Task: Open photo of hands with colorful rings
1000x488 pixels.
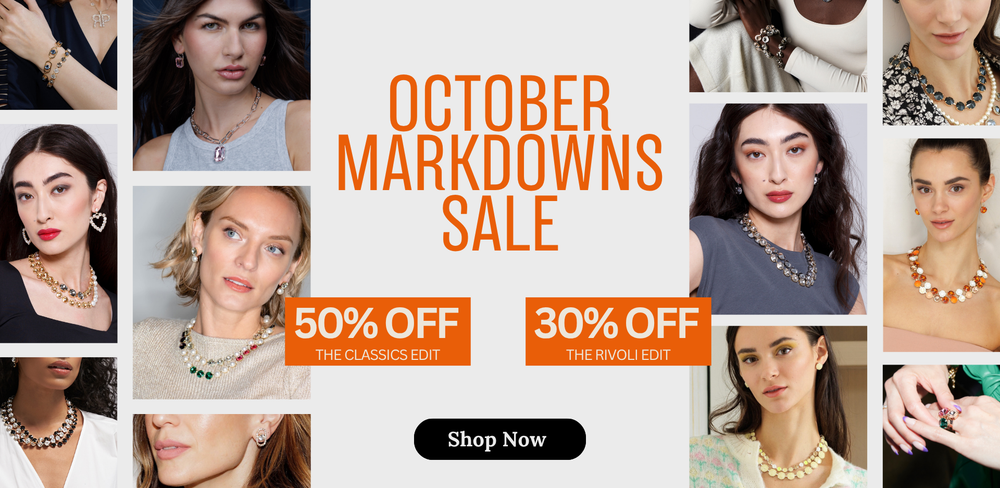Action: coord(941,426)
